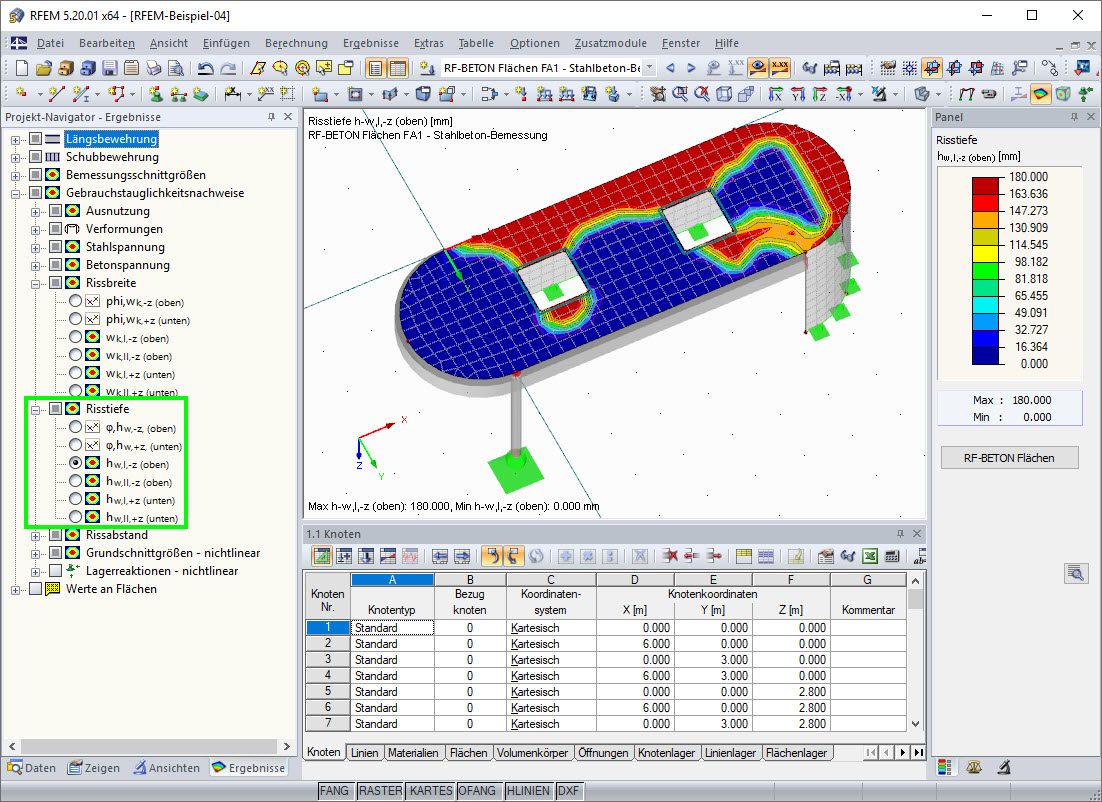Viewport: 1102px width, 802px height.
Task: Click table vertical scrollbar down arrow
Action: [x=915, y=723]
